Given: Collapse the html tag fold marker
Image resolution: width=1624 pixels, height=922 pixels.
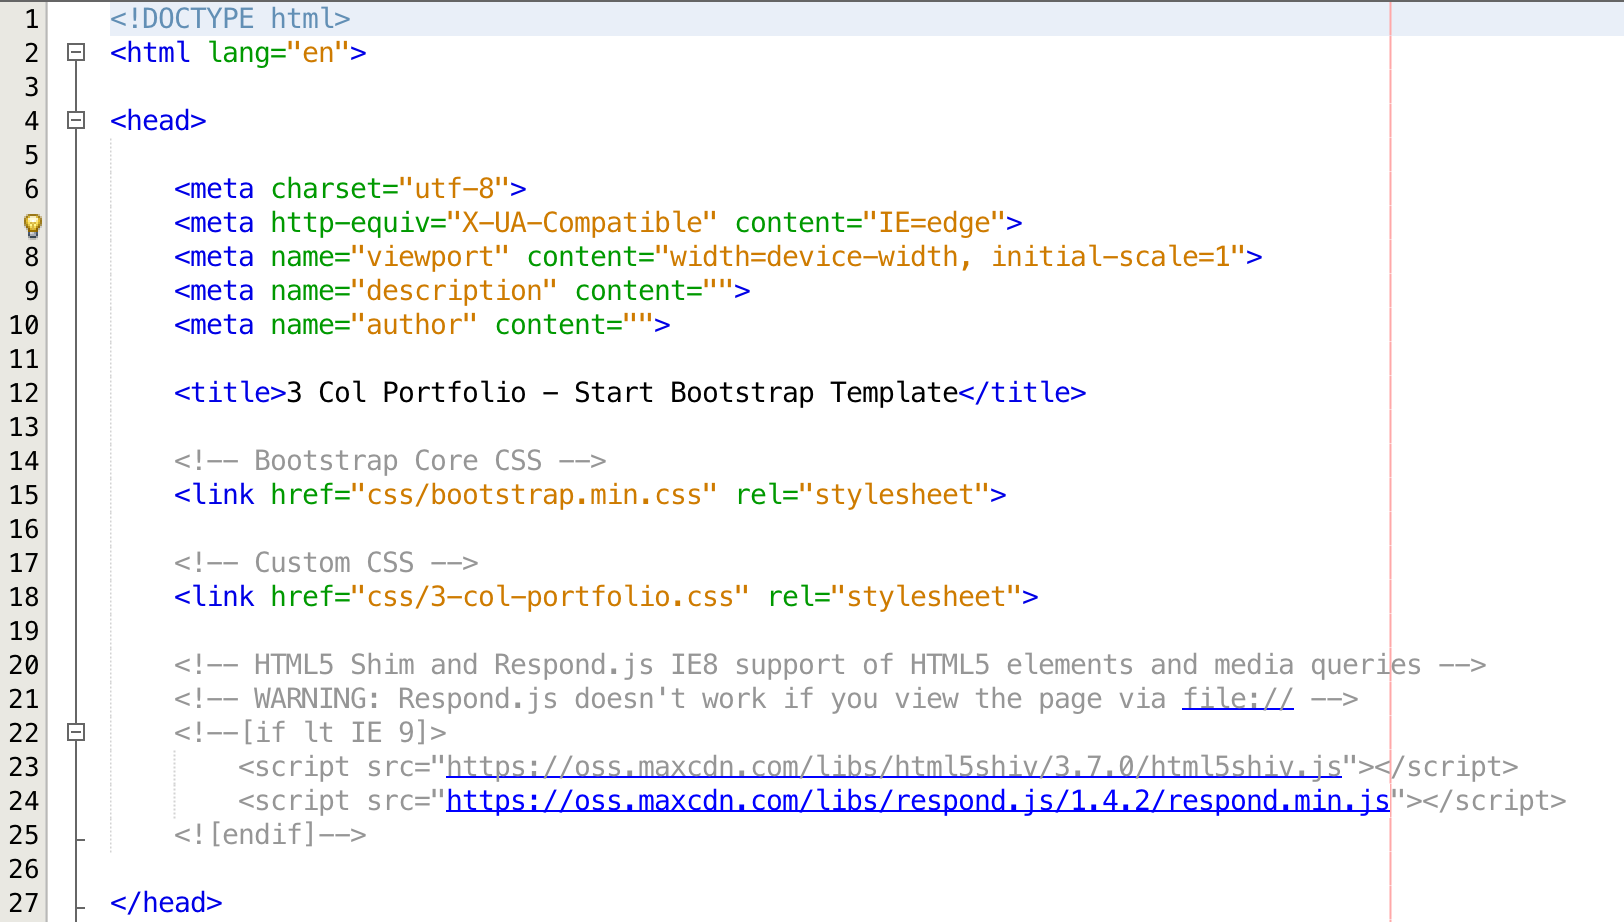Looking at the screenshot, I should [76, 52].
